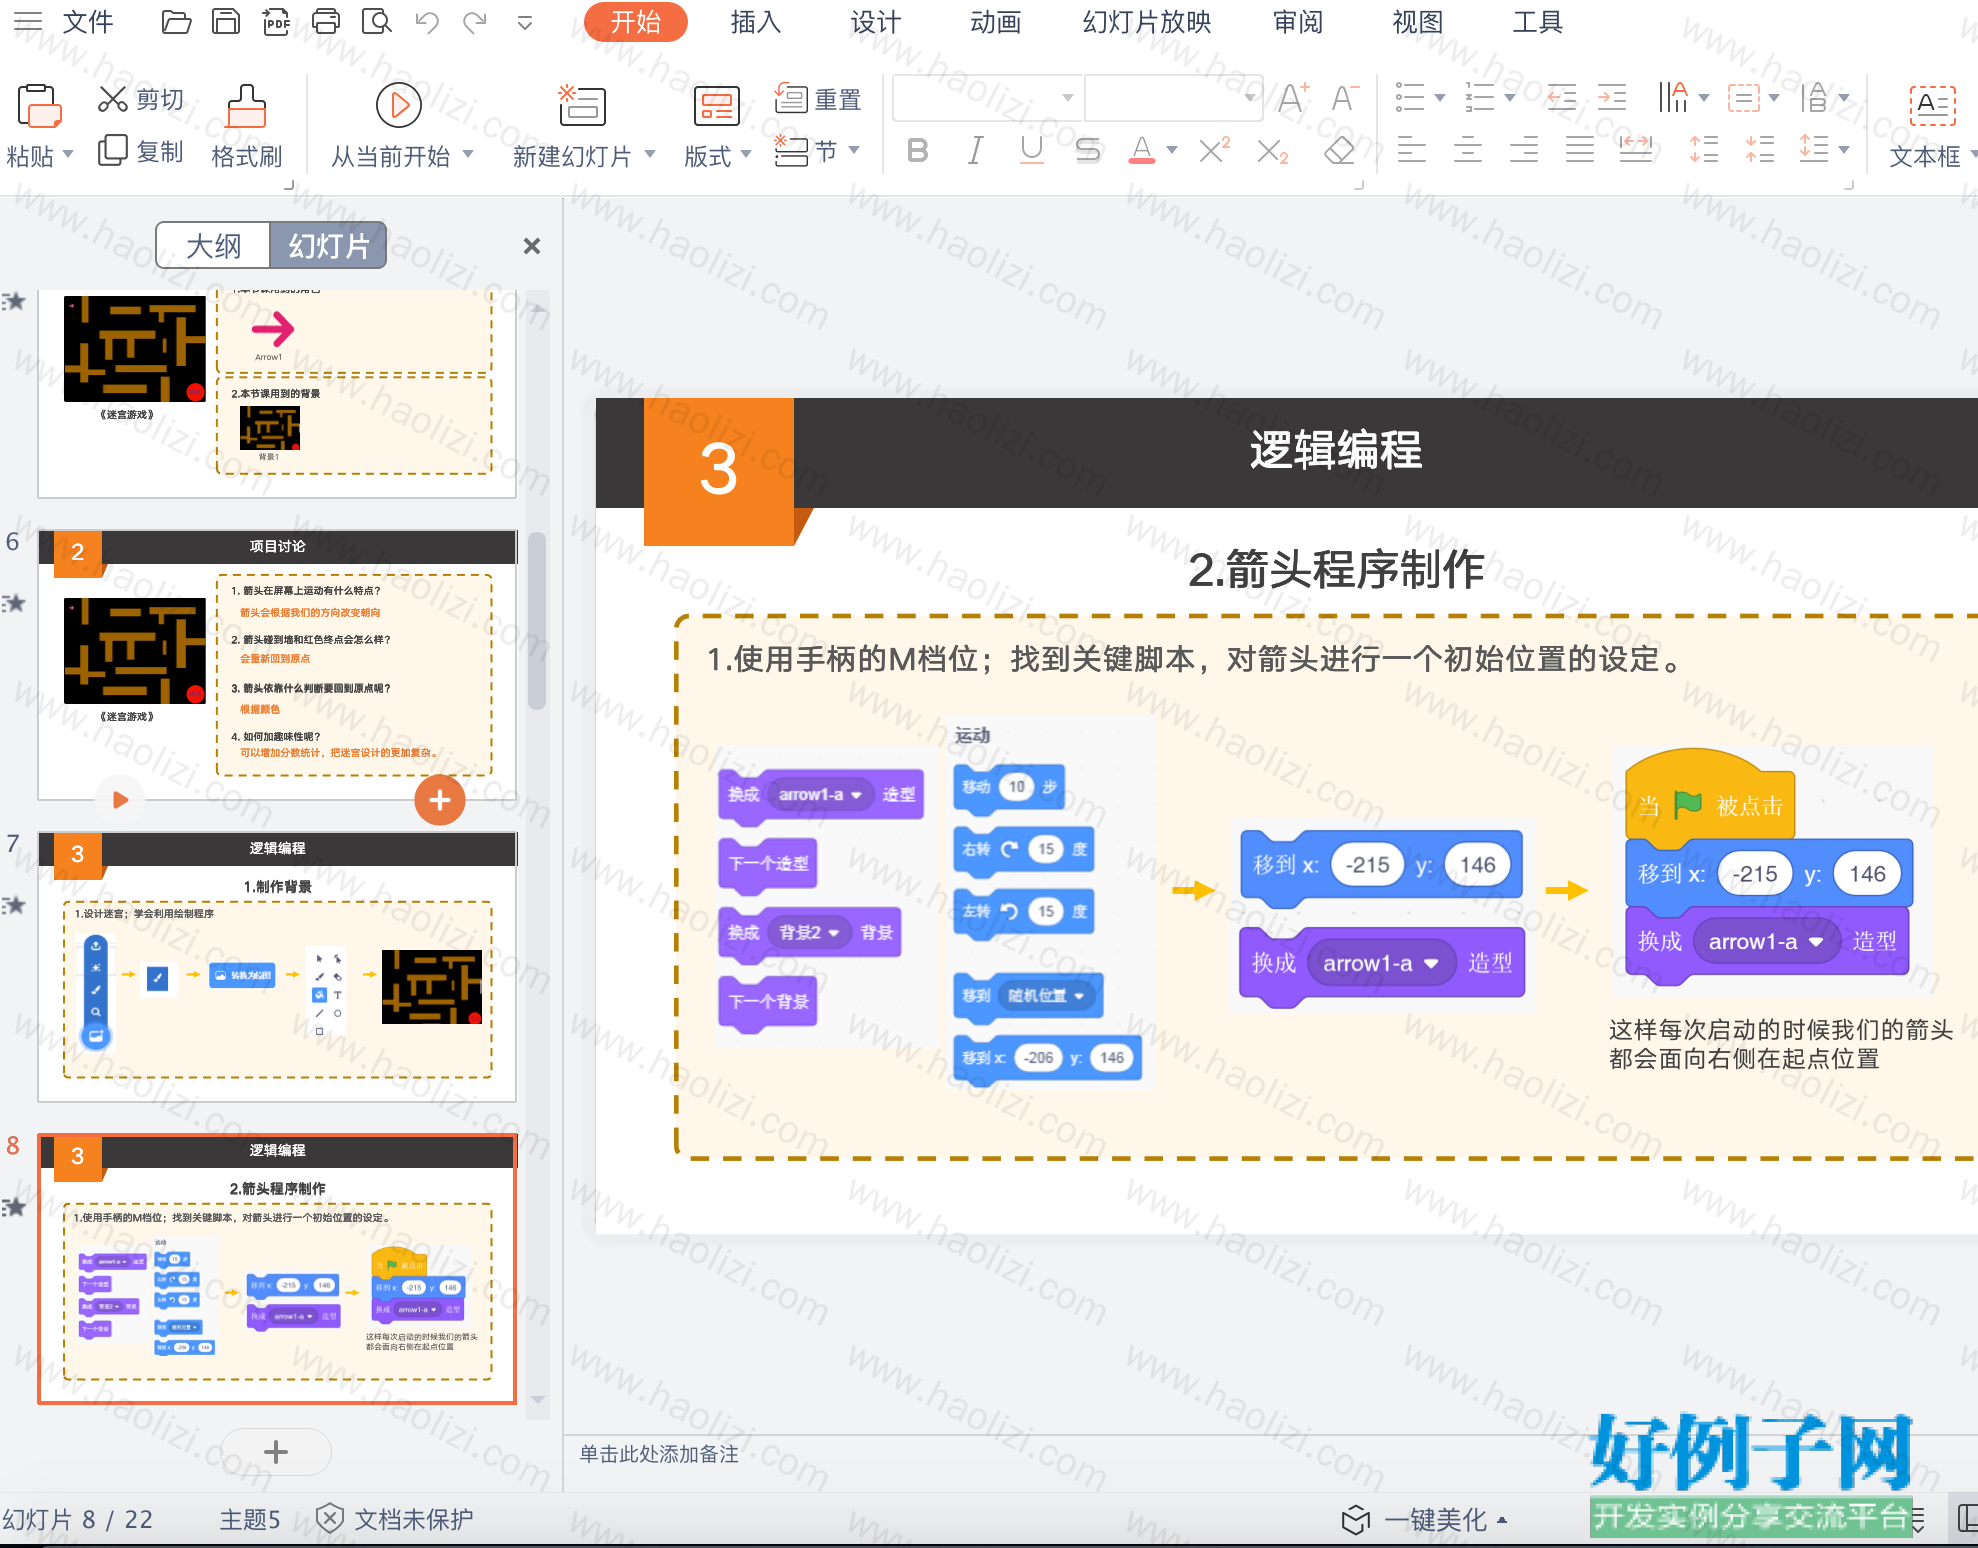
Task: Open the font name combo box
Action: 987,98
